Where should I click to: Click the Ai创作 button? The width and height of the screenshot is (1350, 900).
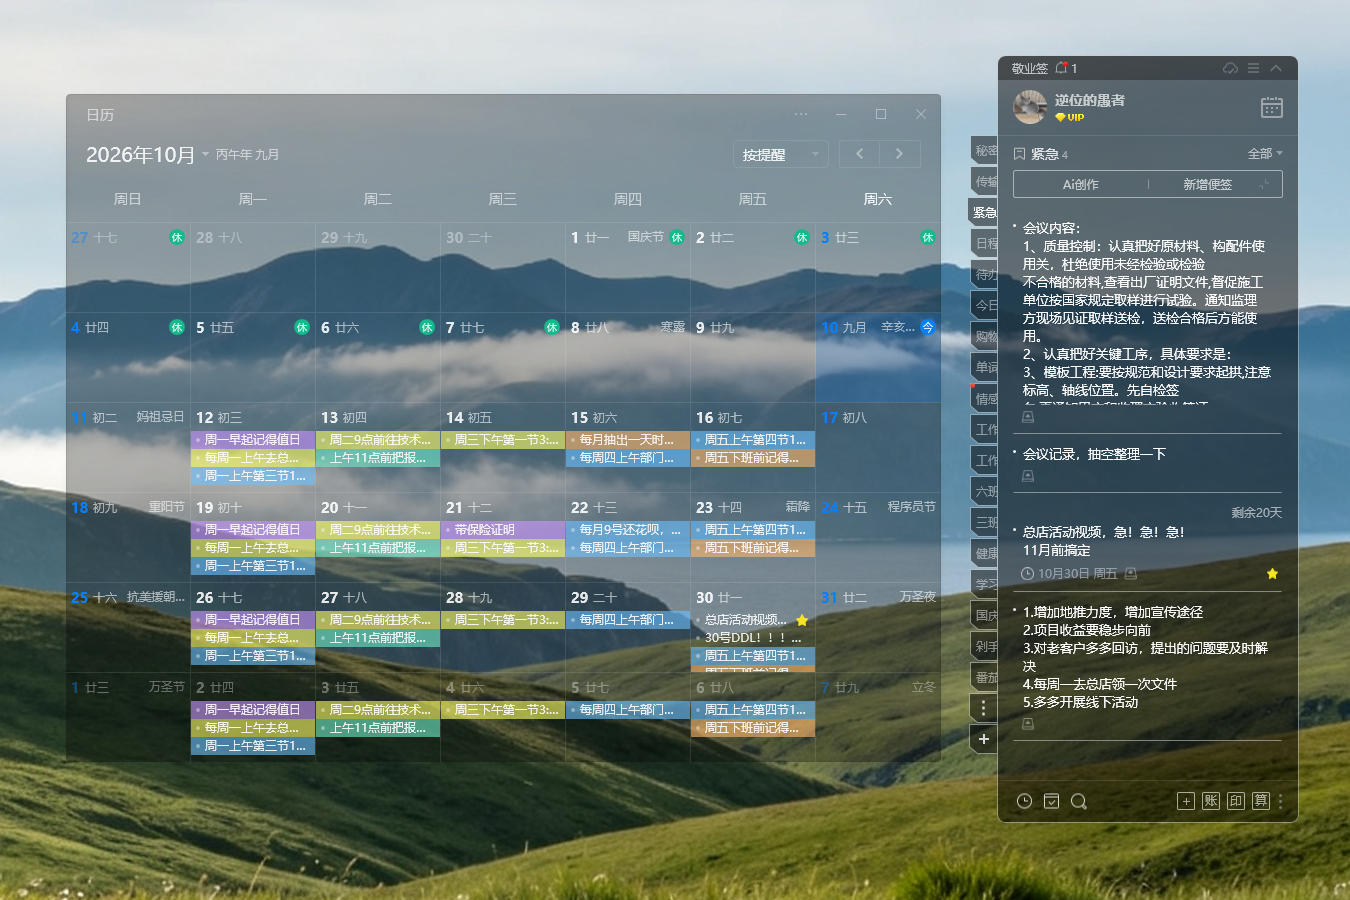point(1080,184)
